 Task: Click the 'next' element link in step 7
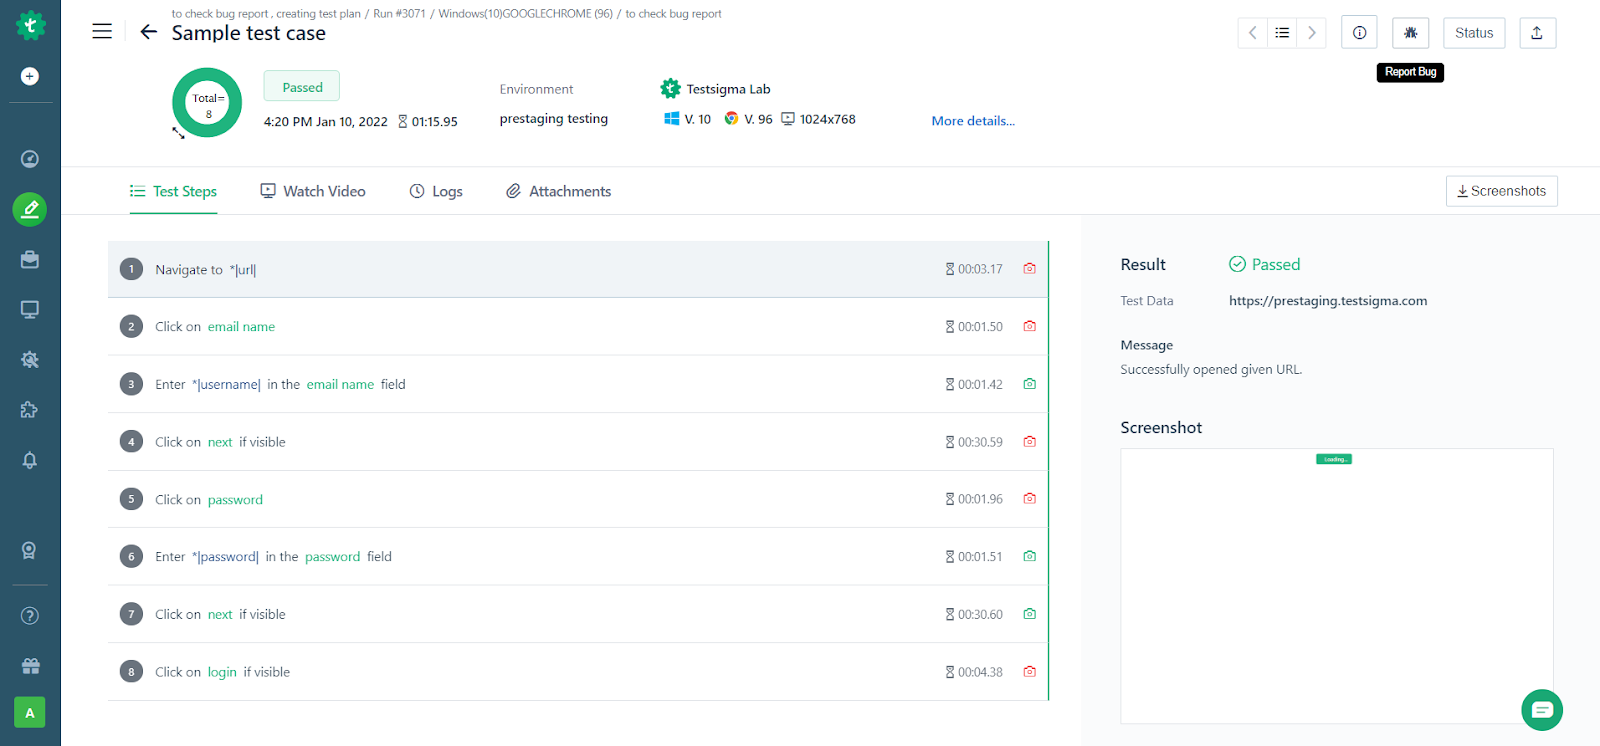click(x=220, y=614)
